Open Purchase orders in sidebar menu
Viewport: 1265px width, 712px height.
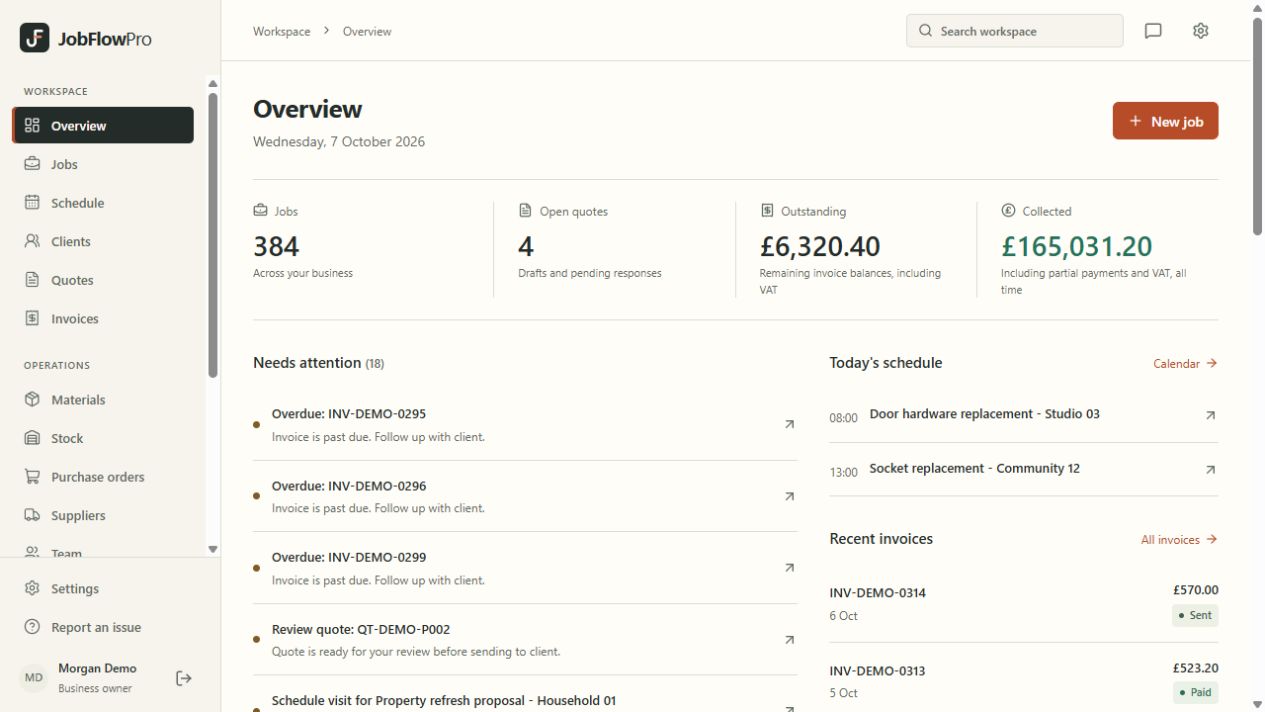[103, 477]
